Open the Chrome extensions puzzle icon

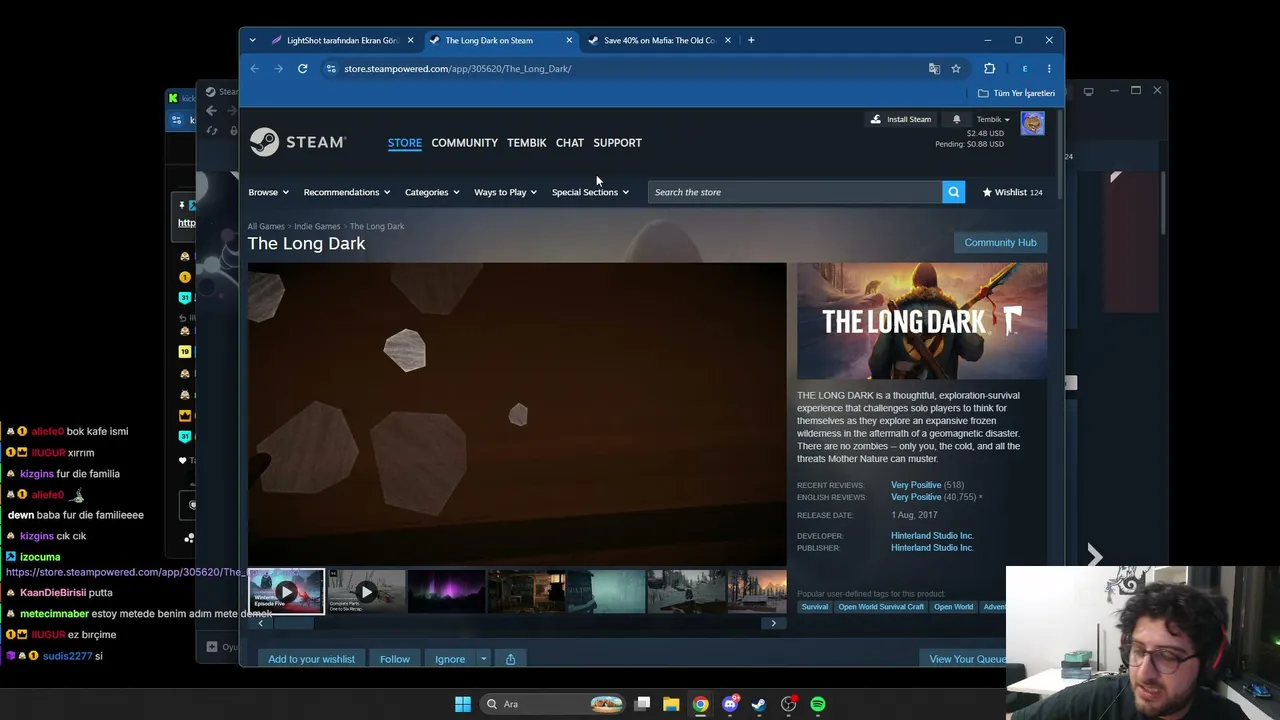coord(989,69)
